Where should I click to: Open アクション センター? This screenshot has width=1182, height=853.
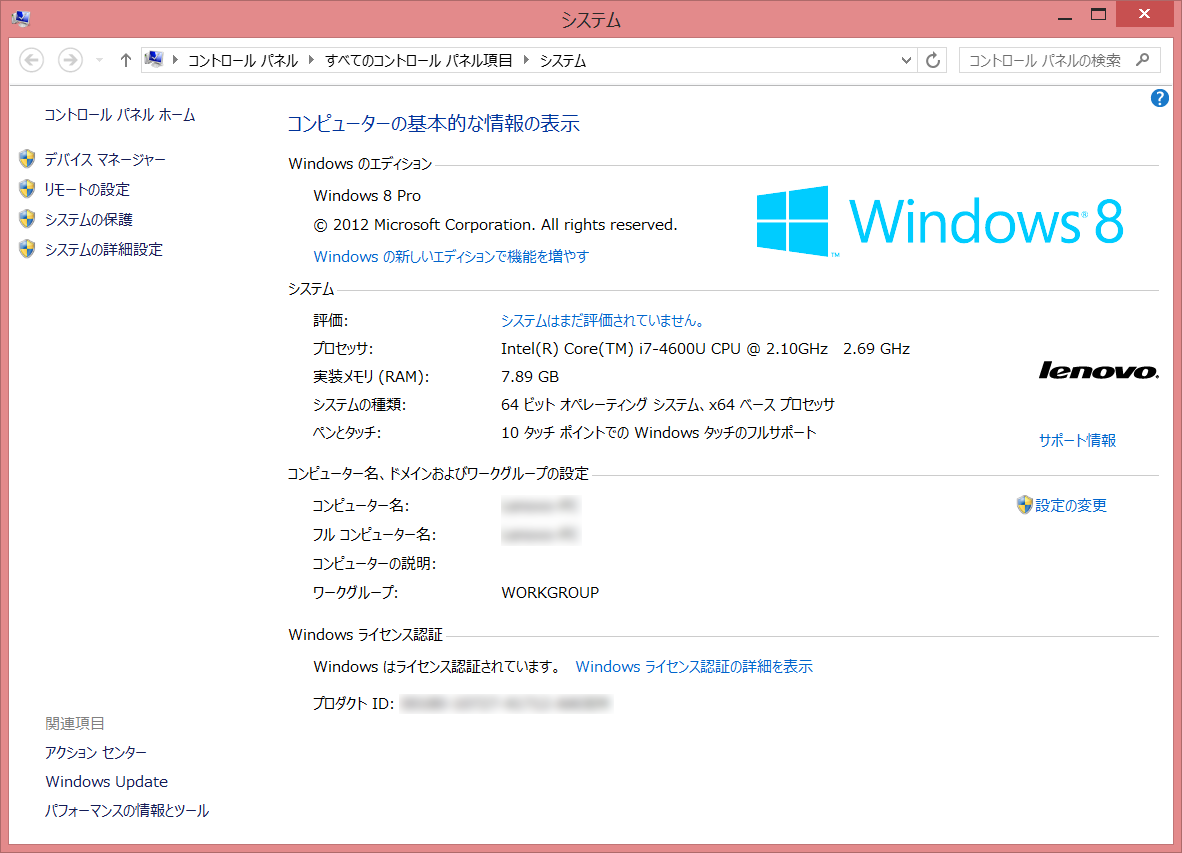[x=96, y=752]
